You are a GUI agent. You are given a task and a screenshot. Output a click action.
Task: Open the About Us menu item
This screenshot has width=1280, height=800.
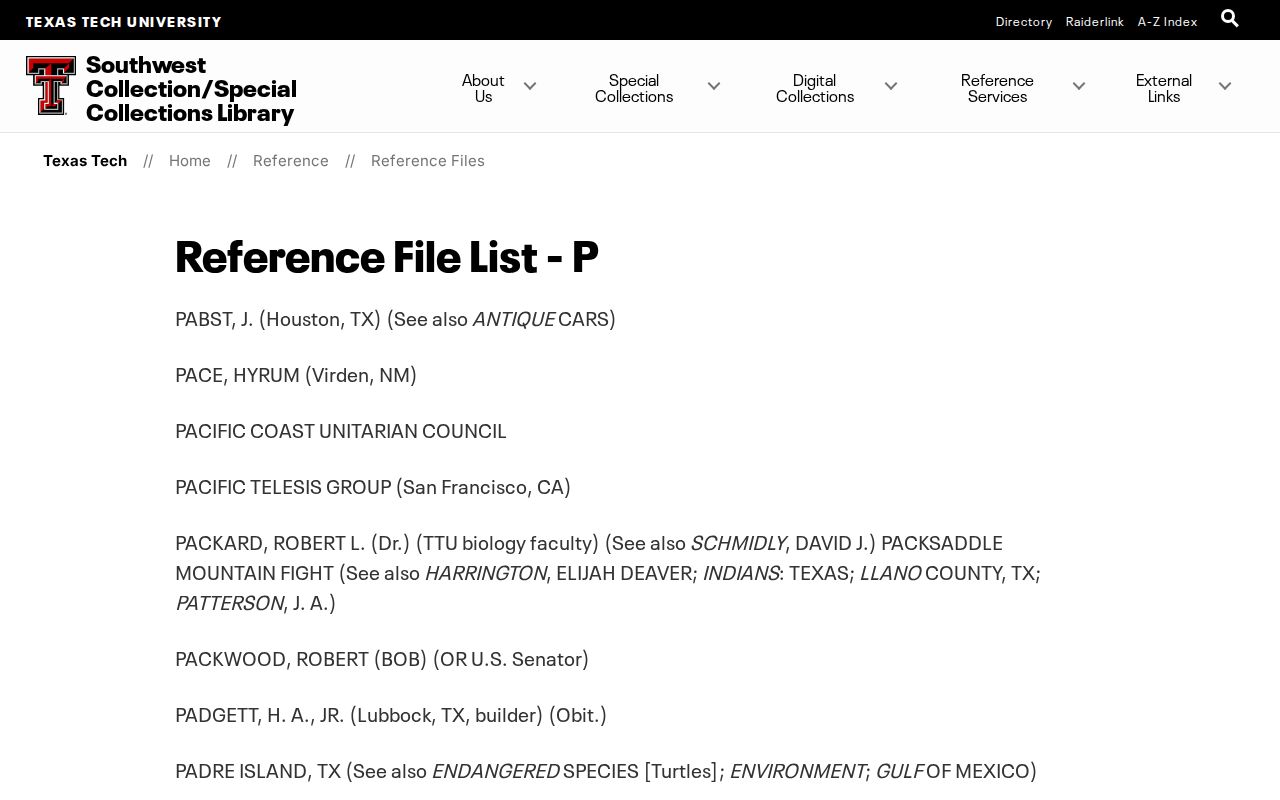(483, 88)
